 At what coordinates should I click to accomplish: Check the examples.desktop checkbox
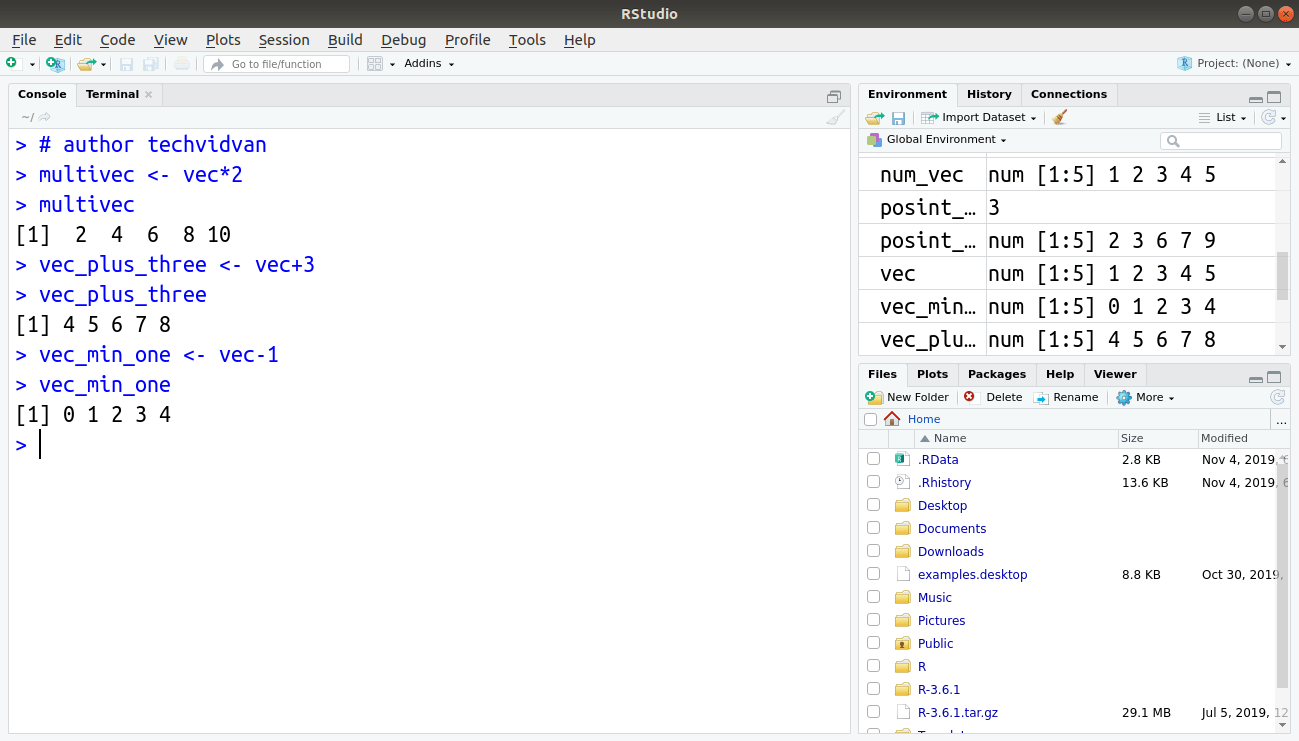click(873, 574)
